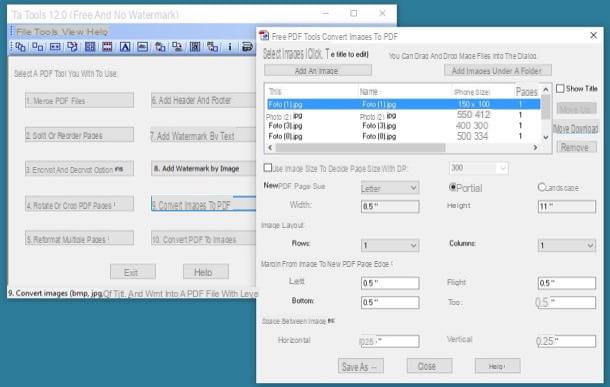
Task: Enable the Show Title checkbox
Action: coord(560,89)
